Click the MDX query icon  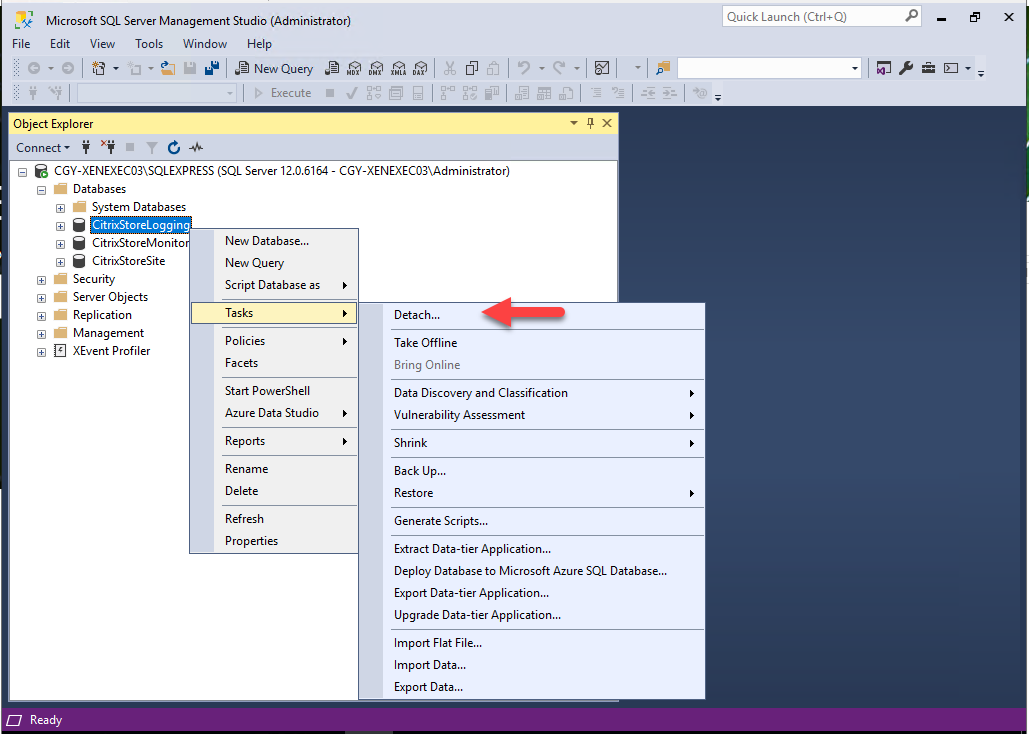(354, 68)
